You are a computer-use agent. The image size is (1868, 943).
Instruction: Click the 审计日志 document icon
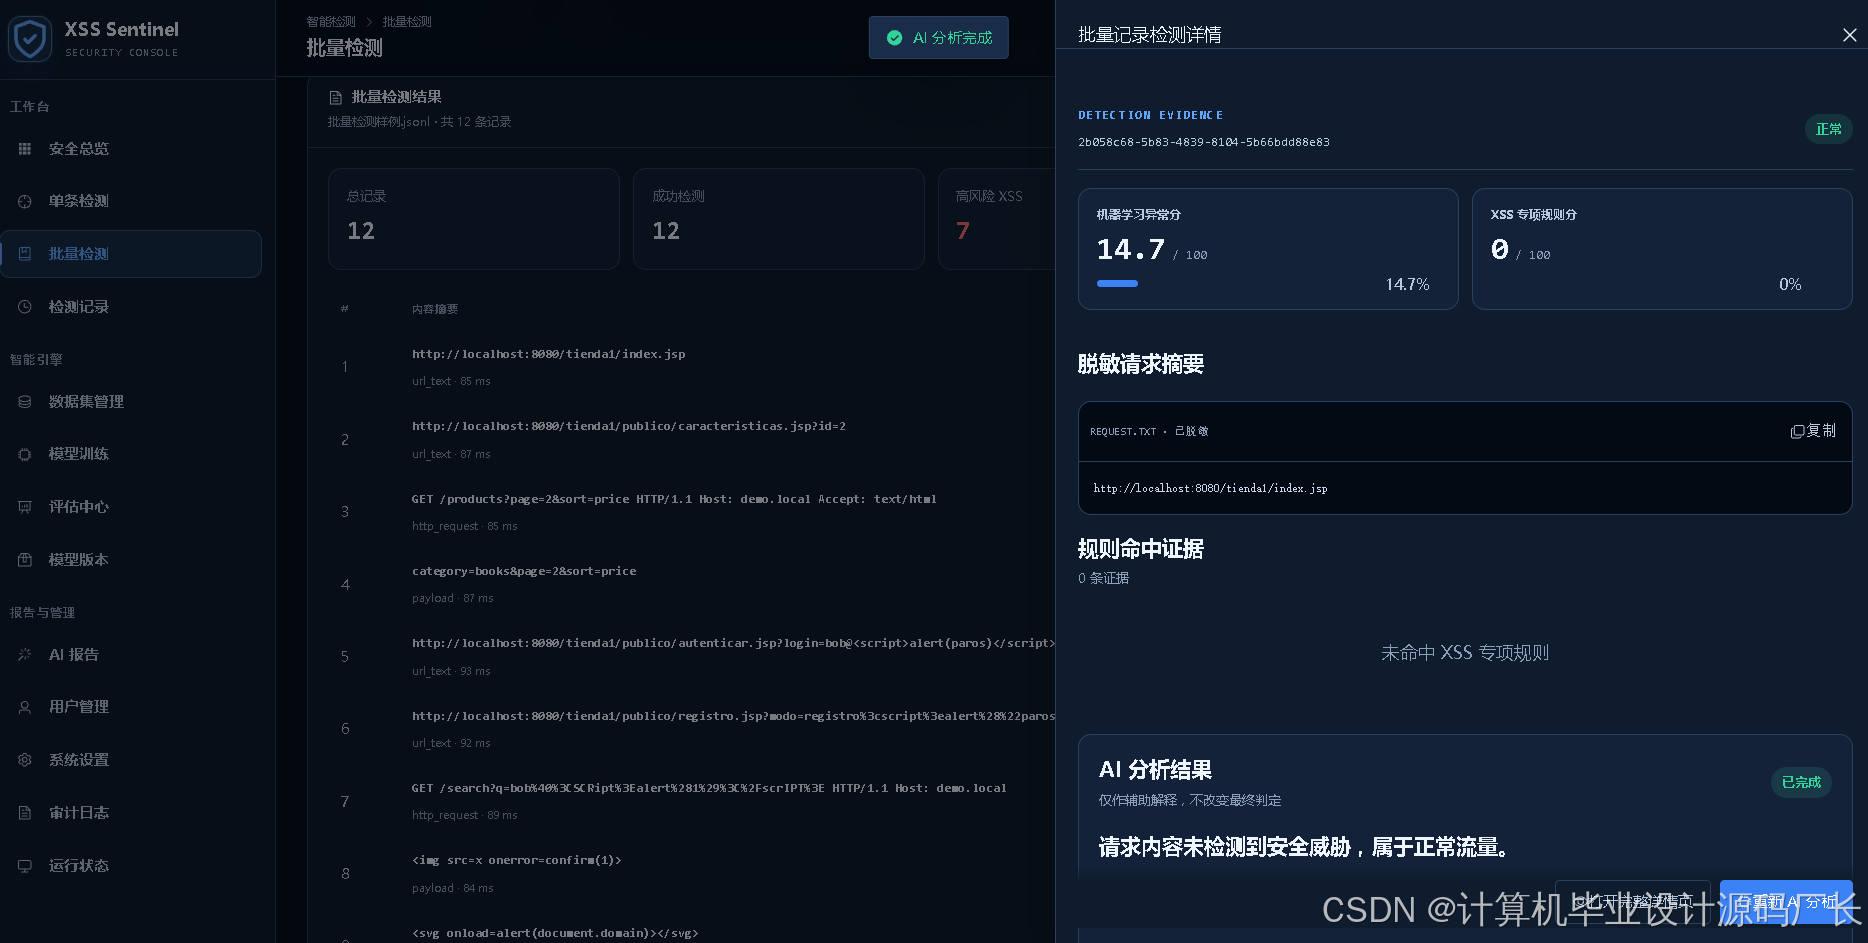[x=25, y=813]
